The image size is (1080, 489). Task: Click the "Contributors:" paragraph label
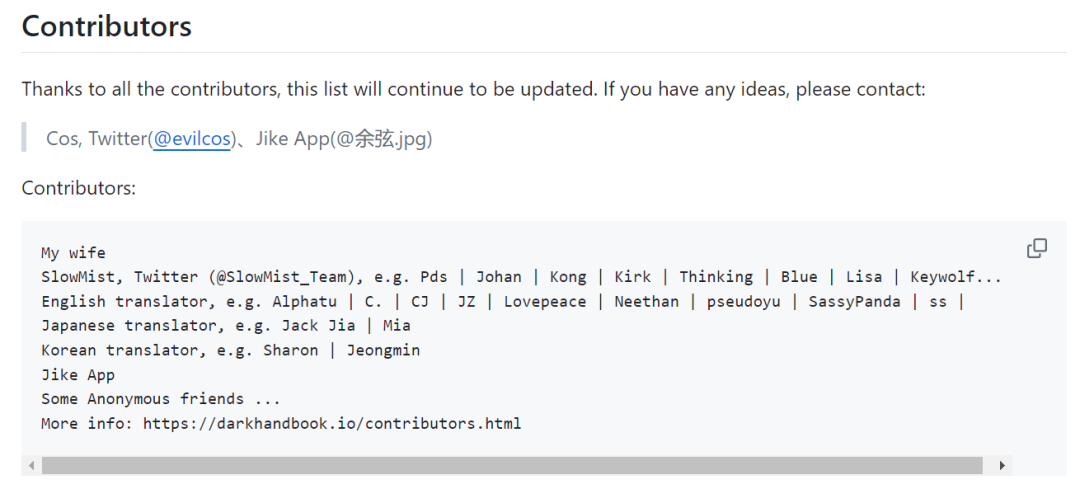79,188
